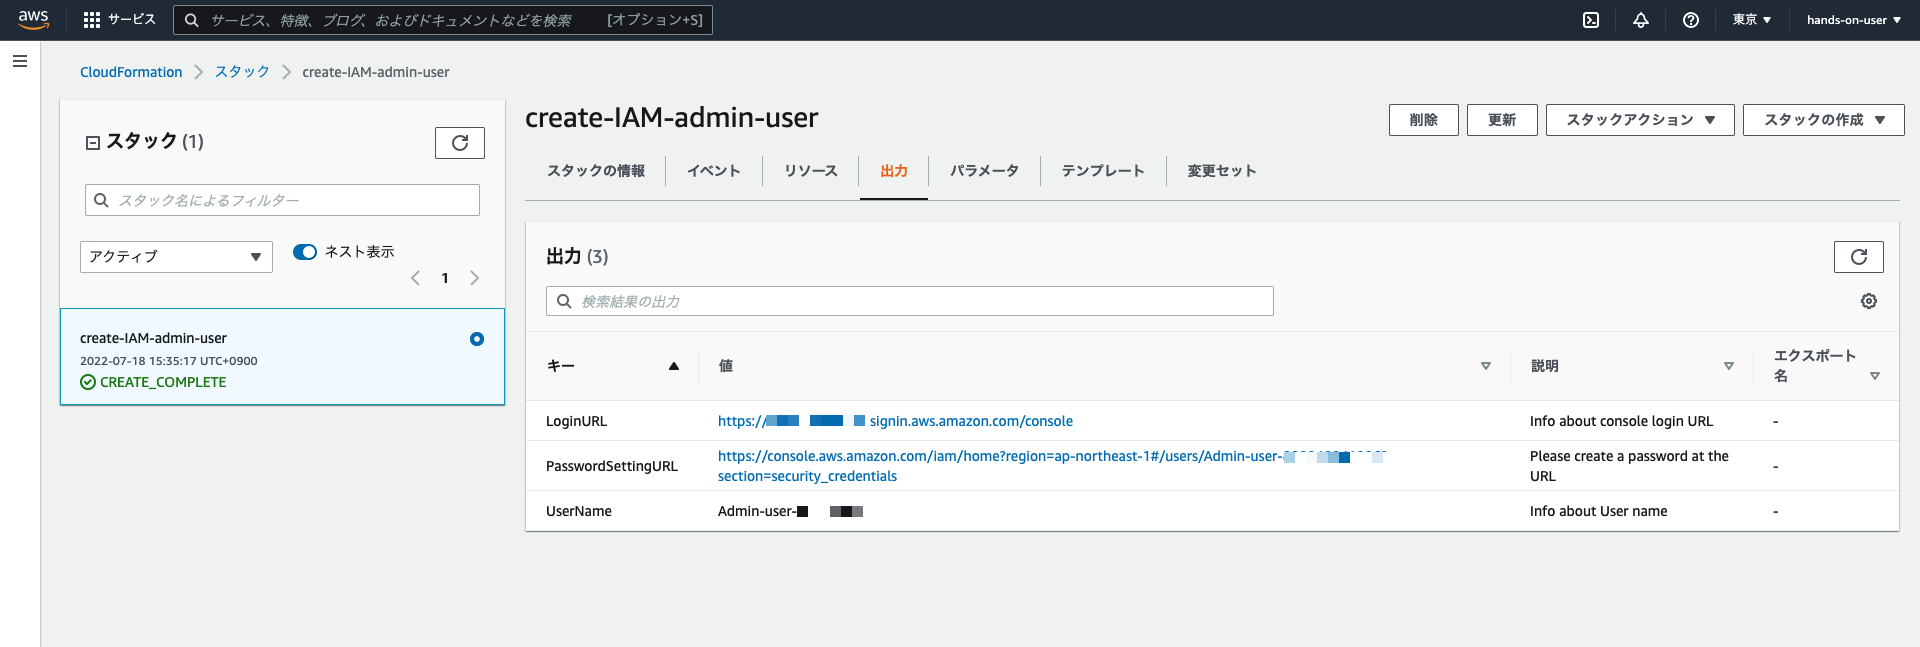
Task: Open the hands-on-user account menu
Action: [x=1854, y=20]
